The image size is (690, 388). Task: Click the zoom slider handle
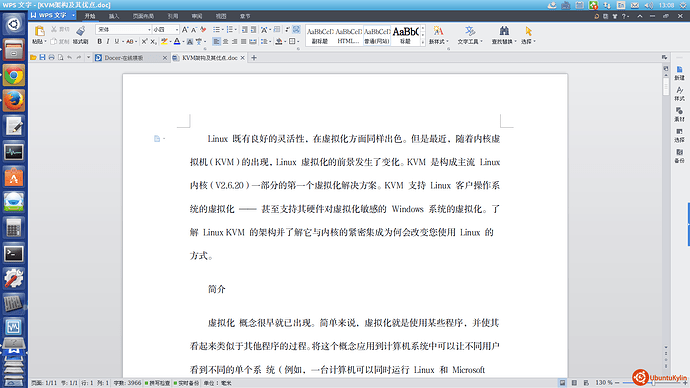(653, 383)
